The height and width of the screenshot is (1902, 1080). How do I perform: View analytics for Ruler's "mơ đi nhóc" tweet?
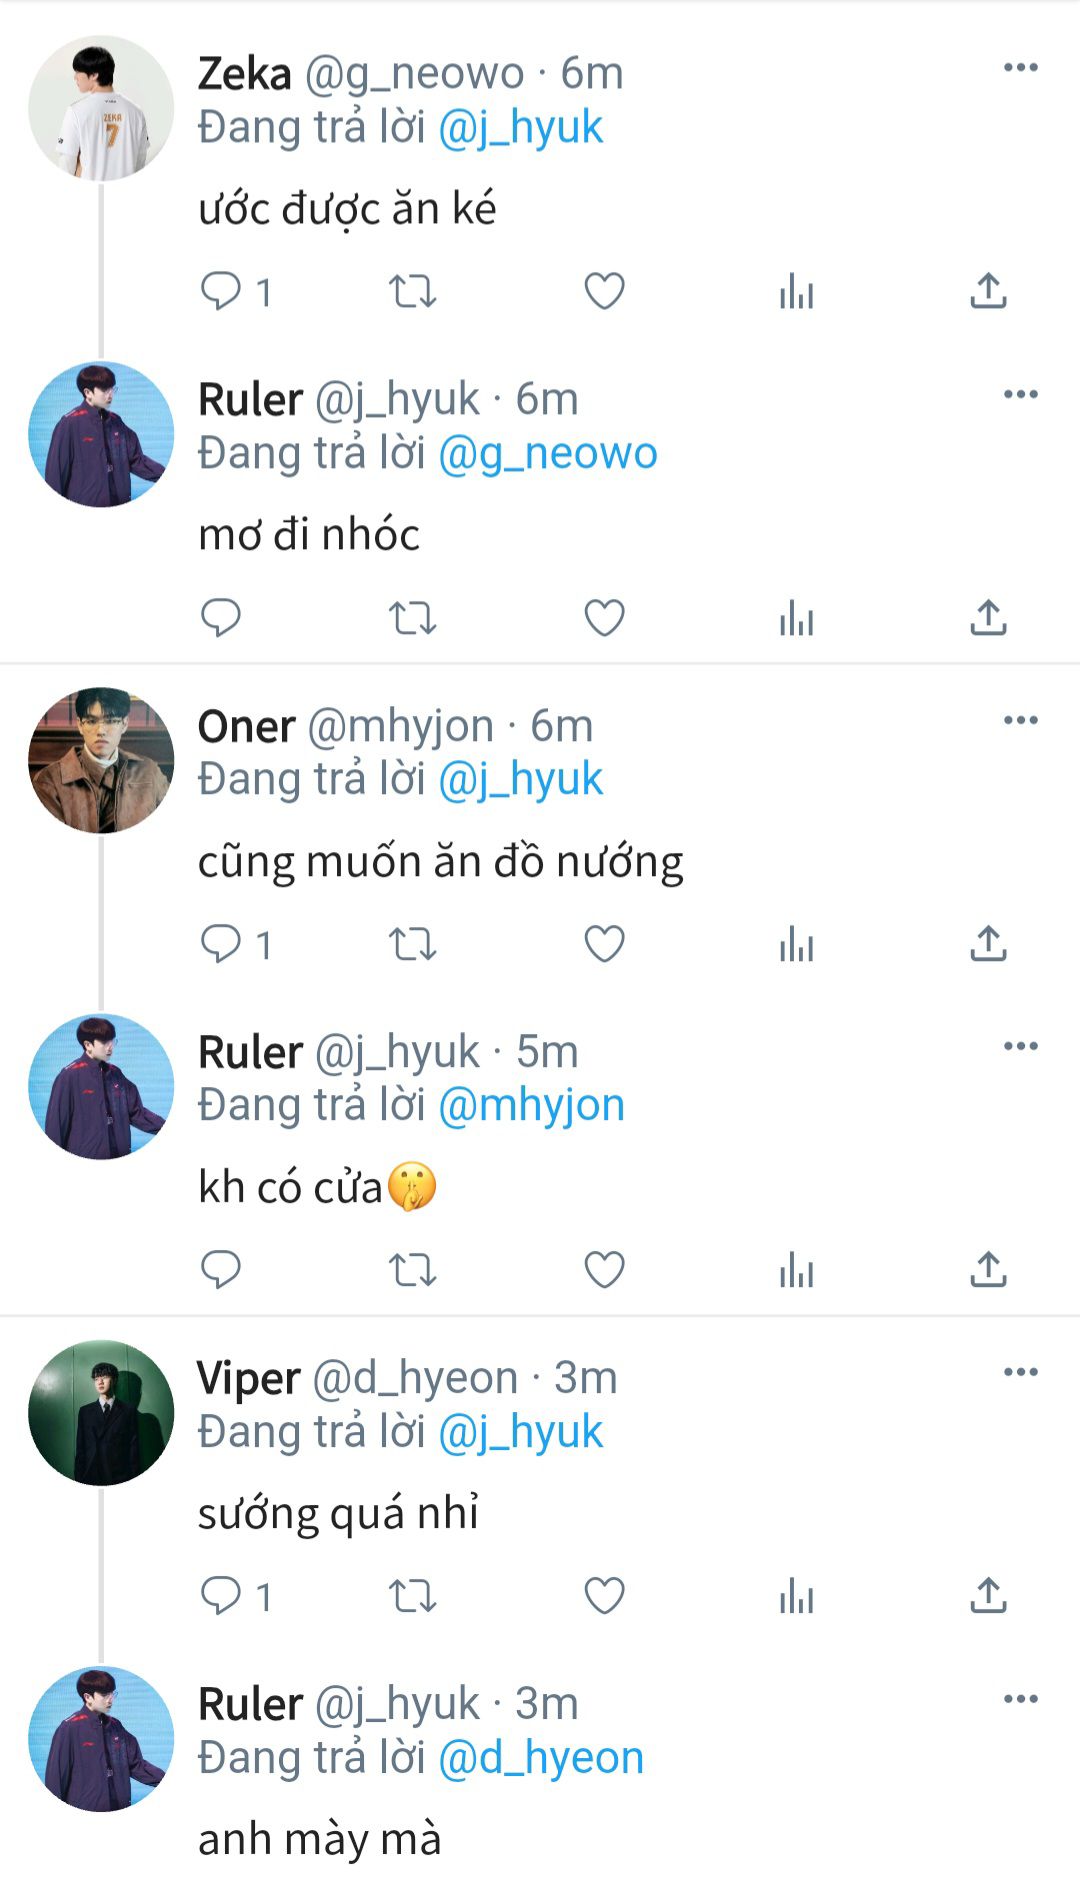coord(796,618)
